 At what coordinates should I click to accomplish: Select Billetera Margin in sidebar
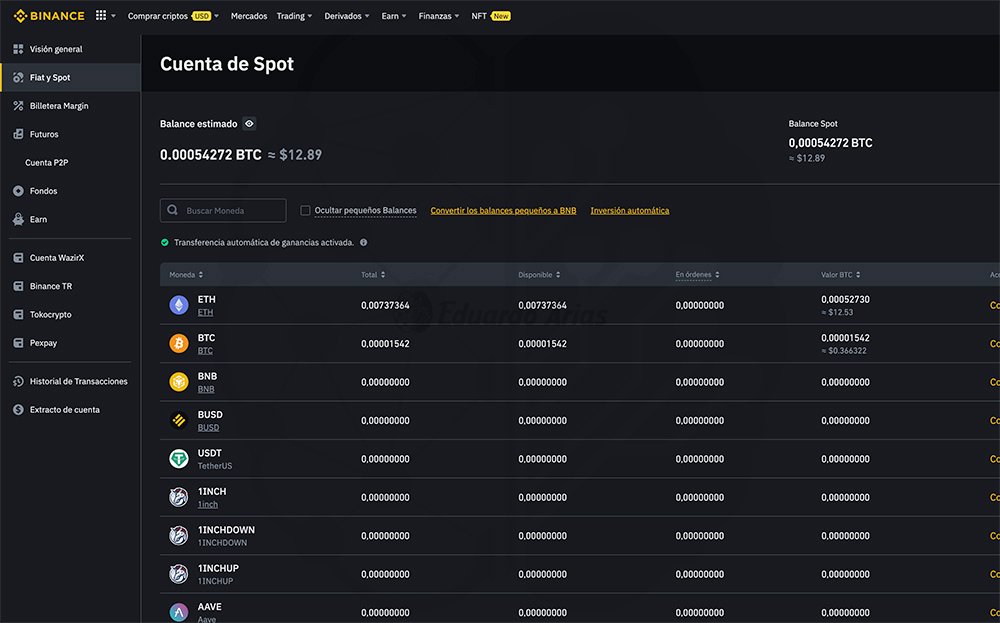tap(59, 106)
